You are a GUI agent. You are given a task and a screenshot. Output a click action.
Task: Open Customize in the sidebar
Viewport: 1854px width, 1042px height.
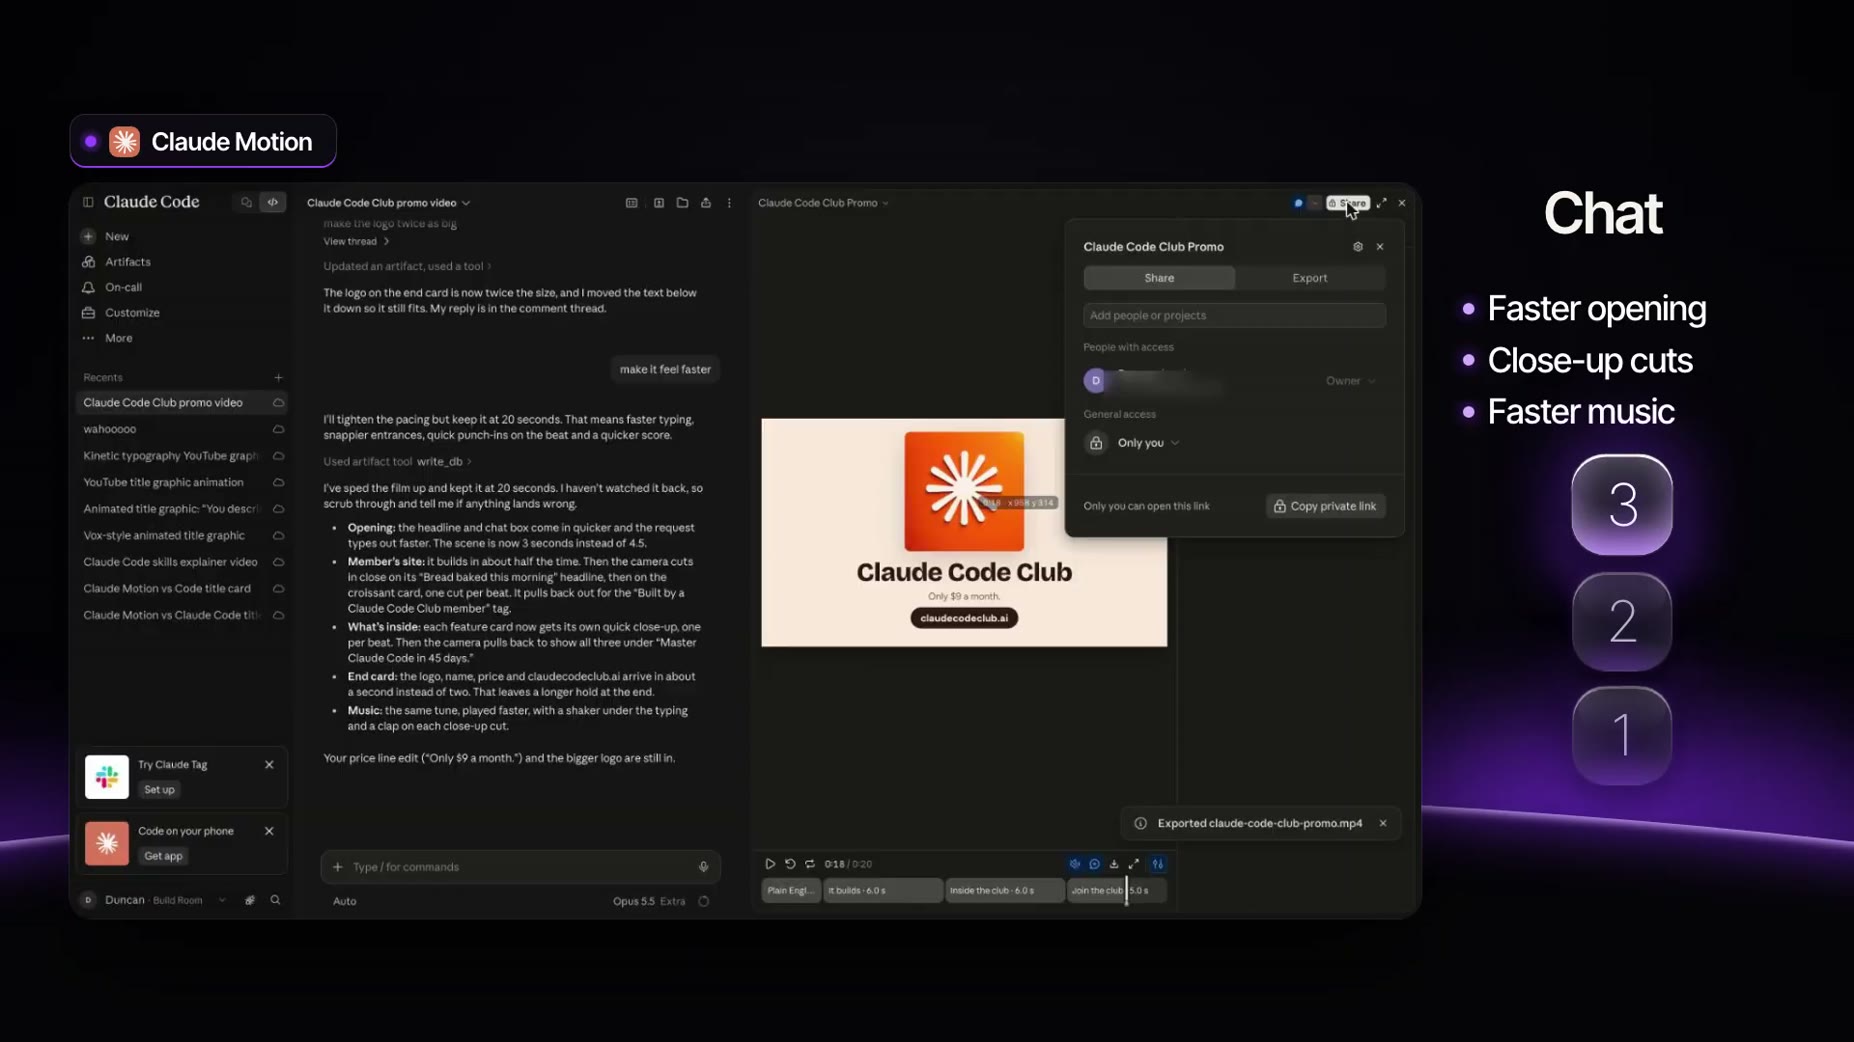tap(132, 313)
